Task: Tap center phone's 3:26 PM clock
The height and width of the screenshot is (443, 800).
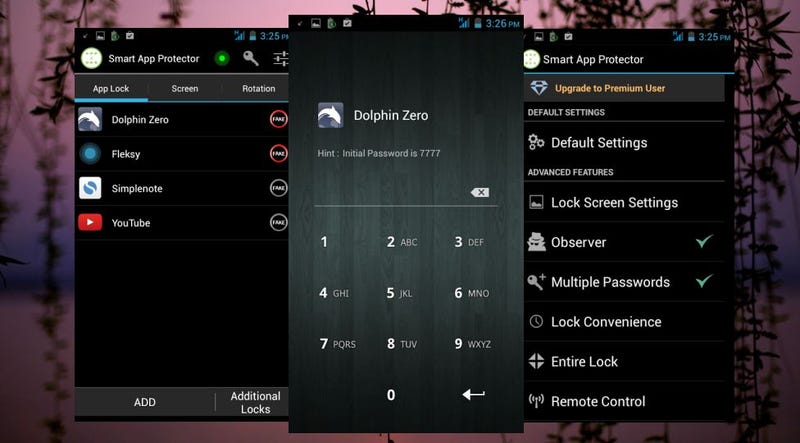Action: tap(503, 23)
